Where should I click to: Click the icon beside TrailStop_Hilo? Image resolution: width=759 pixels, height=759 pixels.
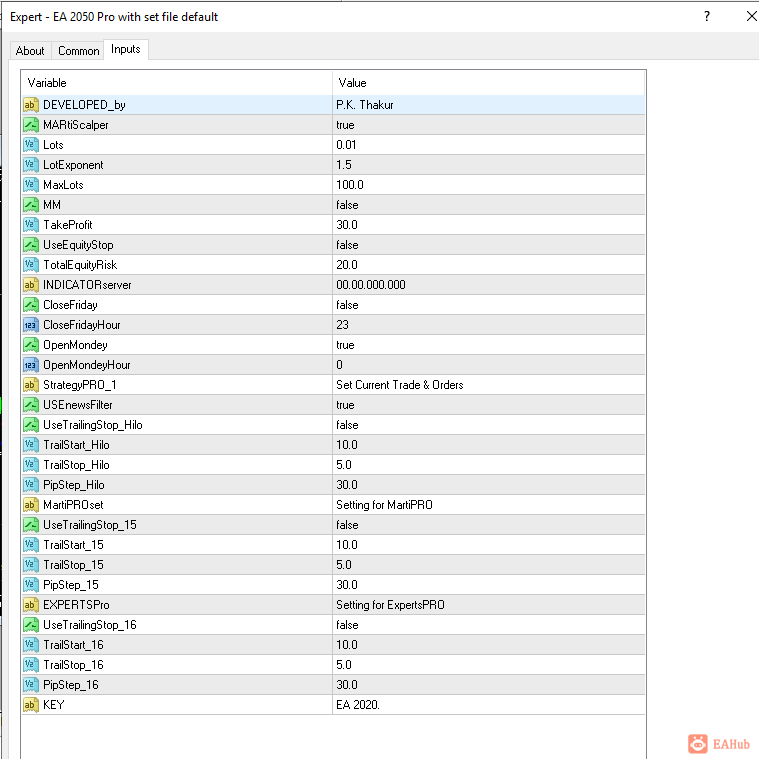point(30,465)
